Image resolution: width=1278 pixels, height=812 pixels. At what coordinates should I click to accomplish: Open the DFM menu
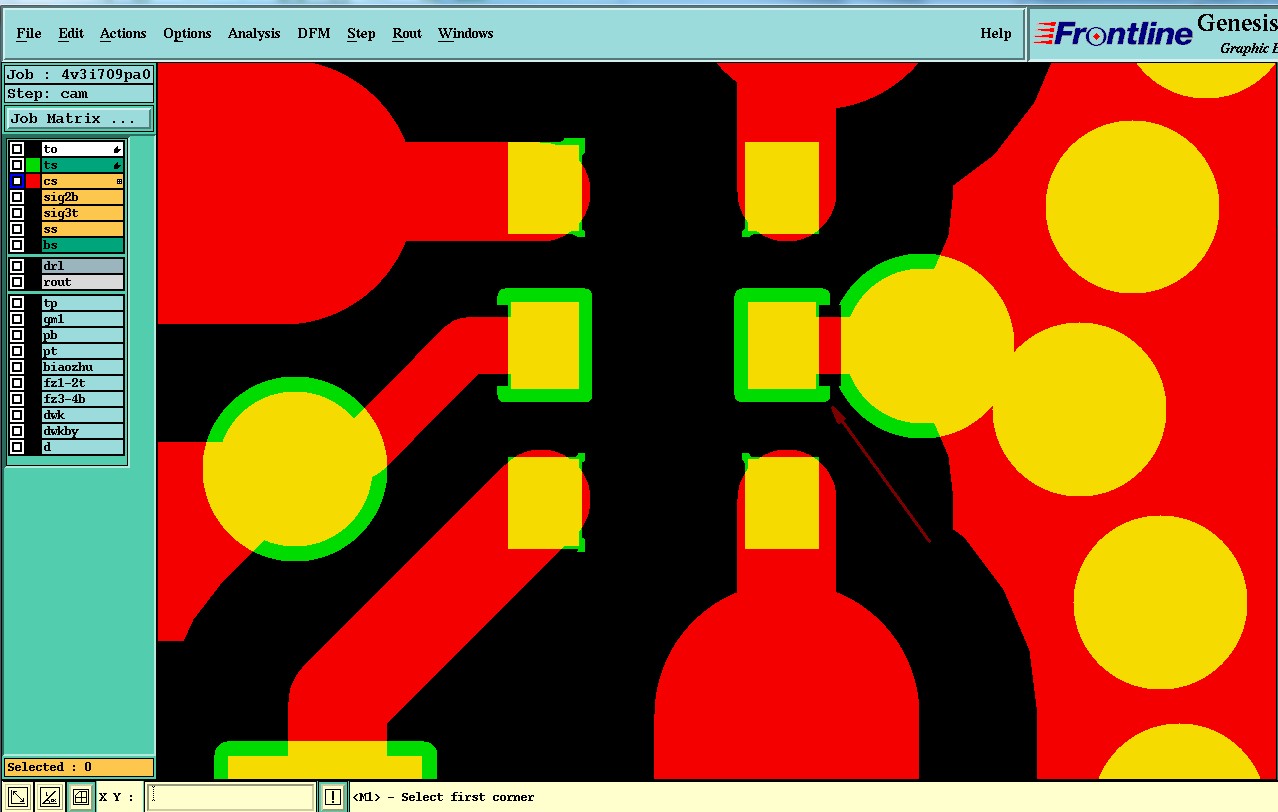pos(315,33)
